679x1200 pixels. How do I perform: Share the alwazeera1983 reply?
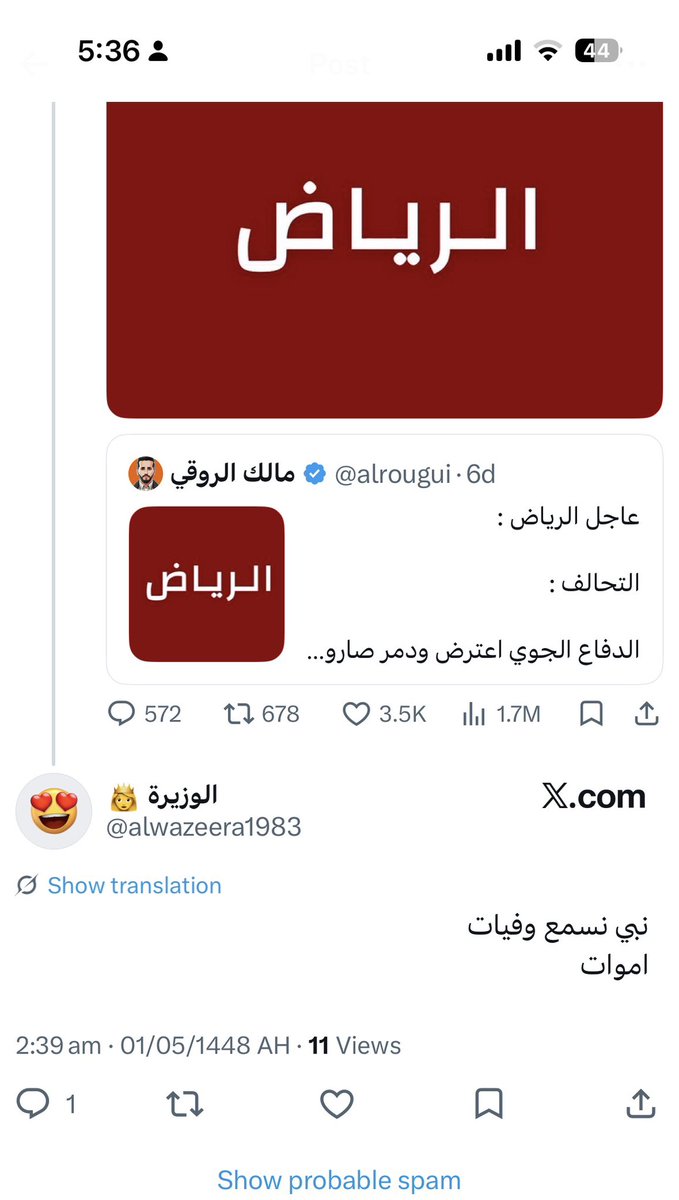coord(640,1104)
